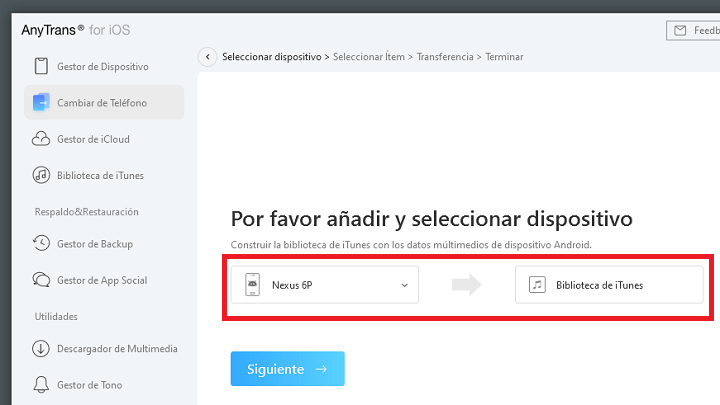Click the Gestor de Backup clock icon
Viewport: 720px width, 405px height.
41,243
